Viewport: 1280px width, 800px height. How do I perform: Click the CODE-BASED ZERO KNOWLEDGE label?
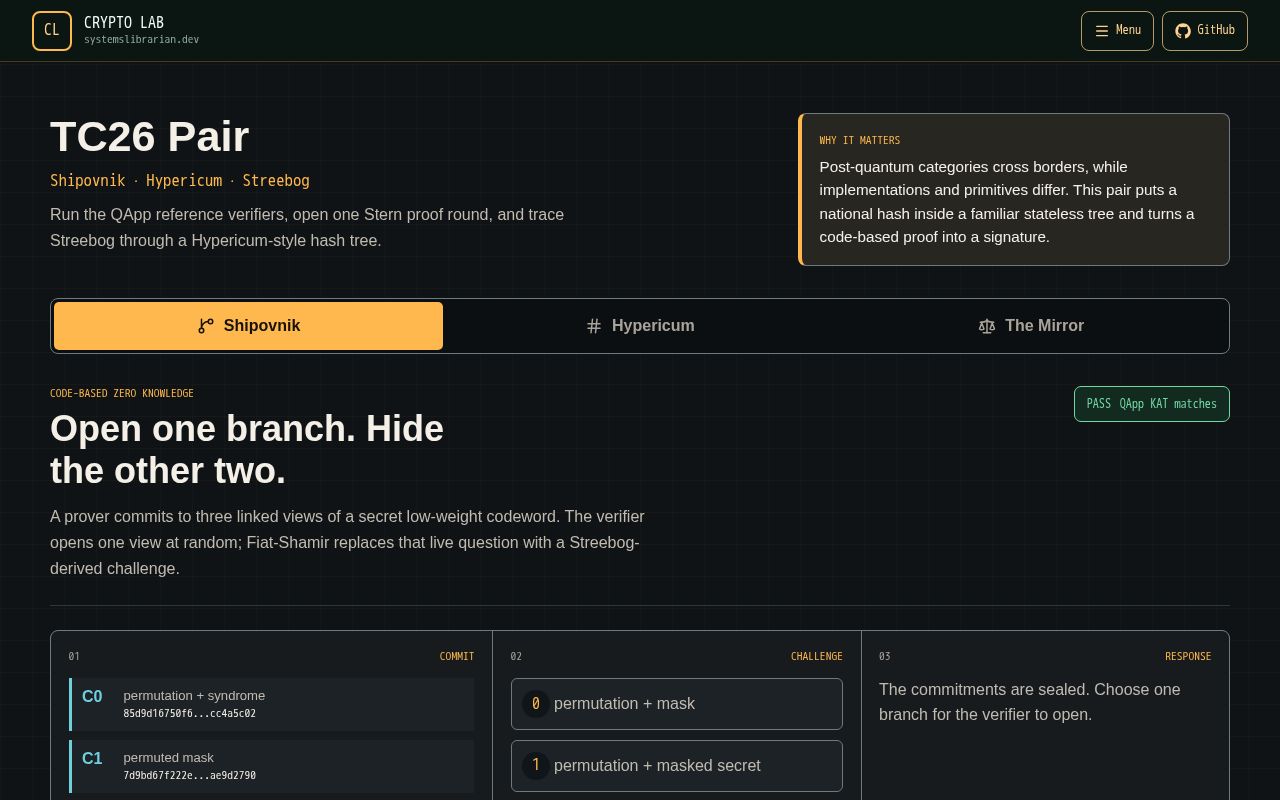(x=122, y=394)
